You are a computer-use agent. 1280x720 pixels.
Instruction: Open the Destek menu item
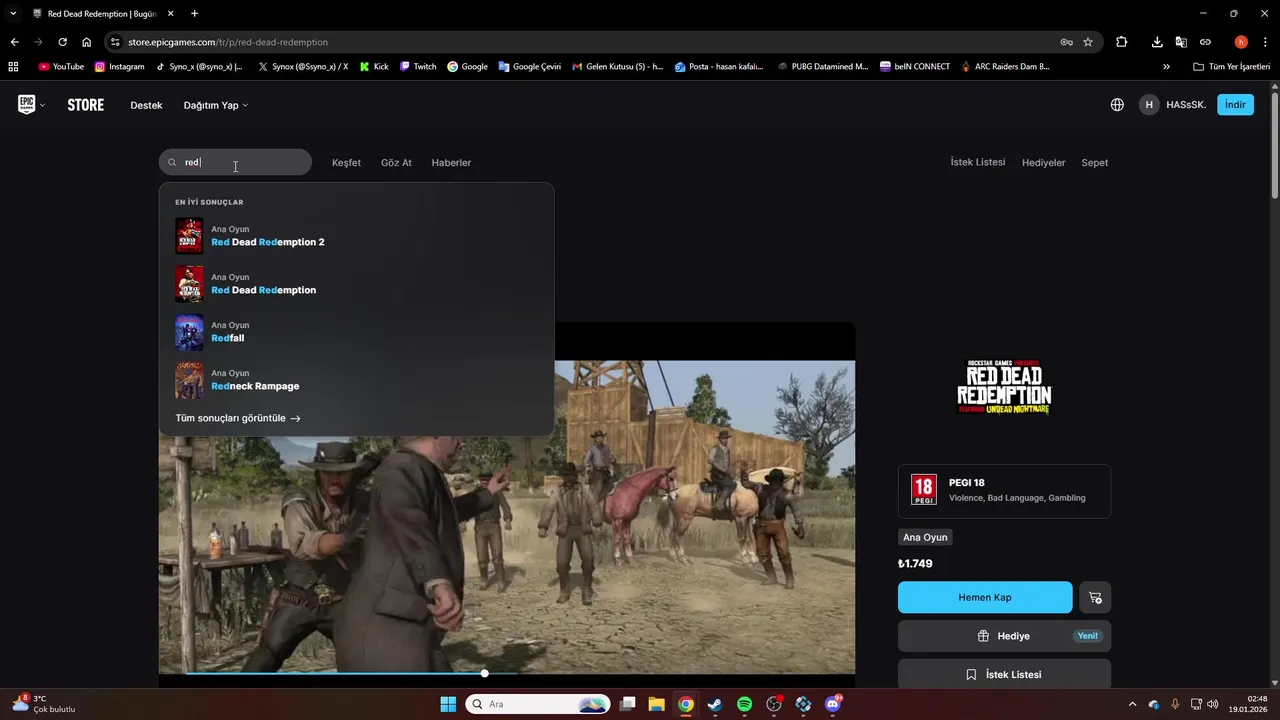tap(146, 105)
